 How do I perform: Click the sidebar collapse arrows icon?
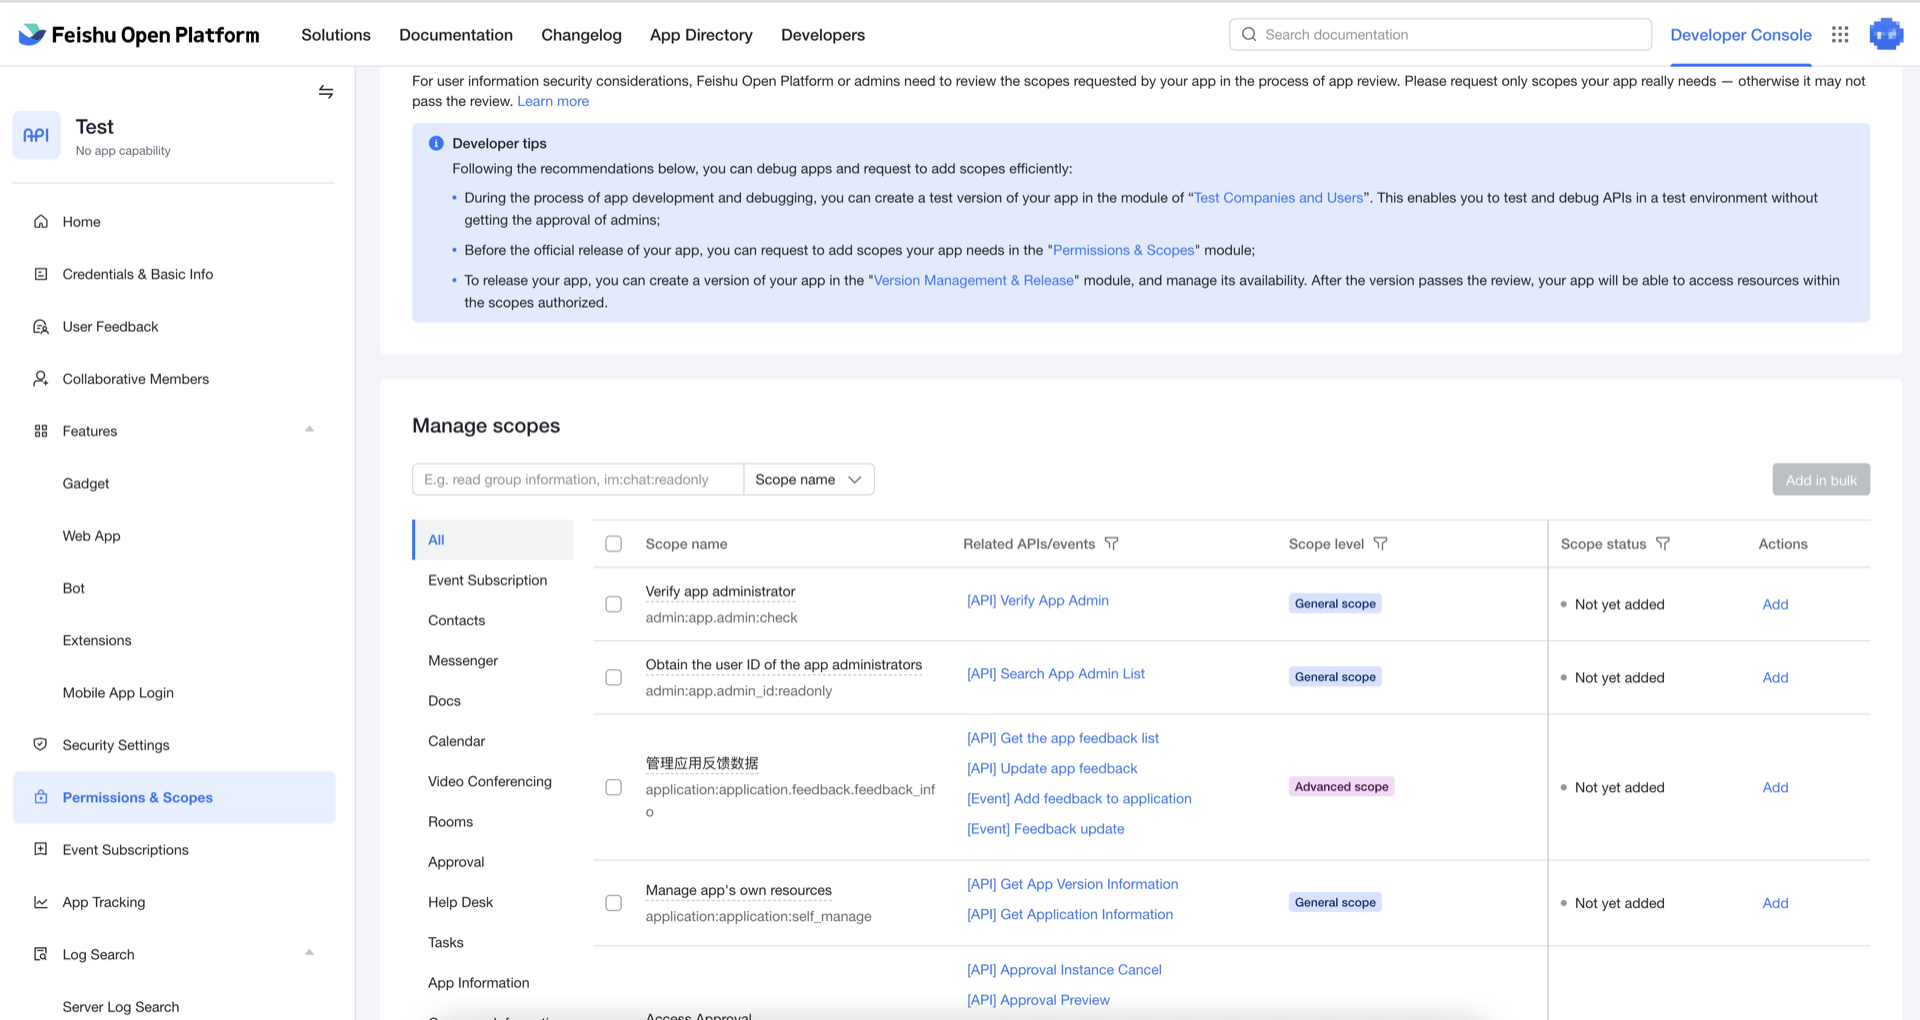tap(326, 92)
